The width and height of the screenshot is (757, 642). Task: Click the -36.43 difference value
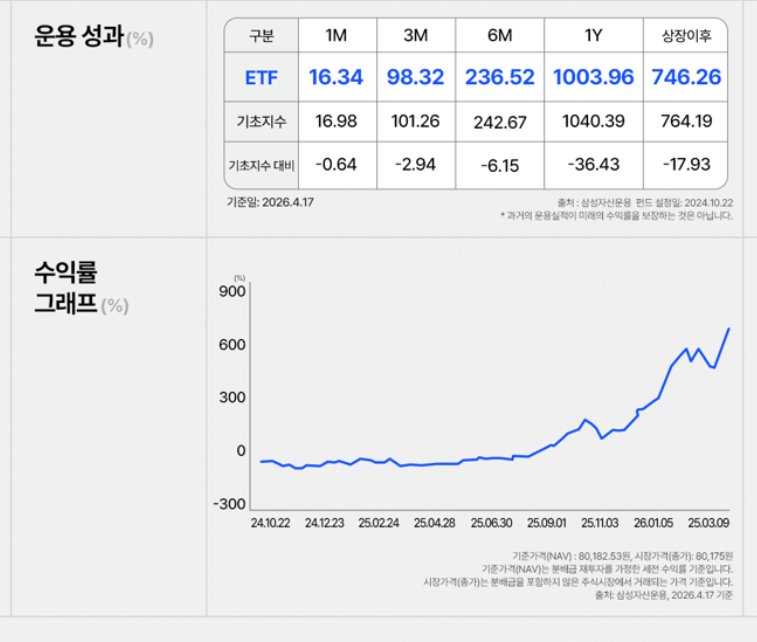click(593, 164)
